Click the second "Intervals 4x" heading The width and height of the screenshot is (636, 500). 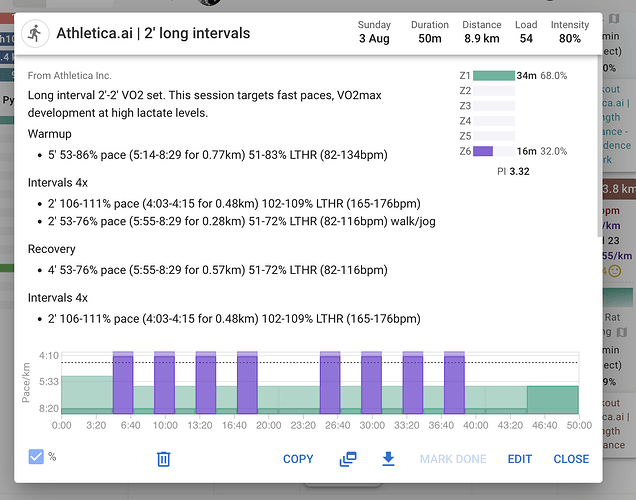pyautogui.click(x=58, y=298)
